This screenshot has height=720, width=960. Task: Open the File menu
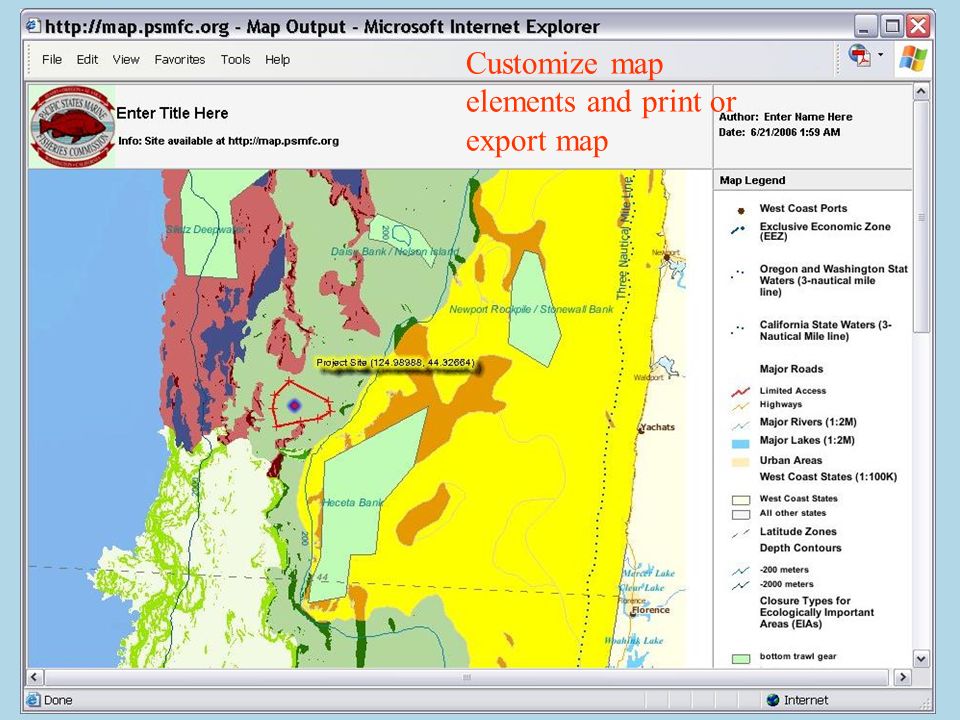[x=51, y=59]
